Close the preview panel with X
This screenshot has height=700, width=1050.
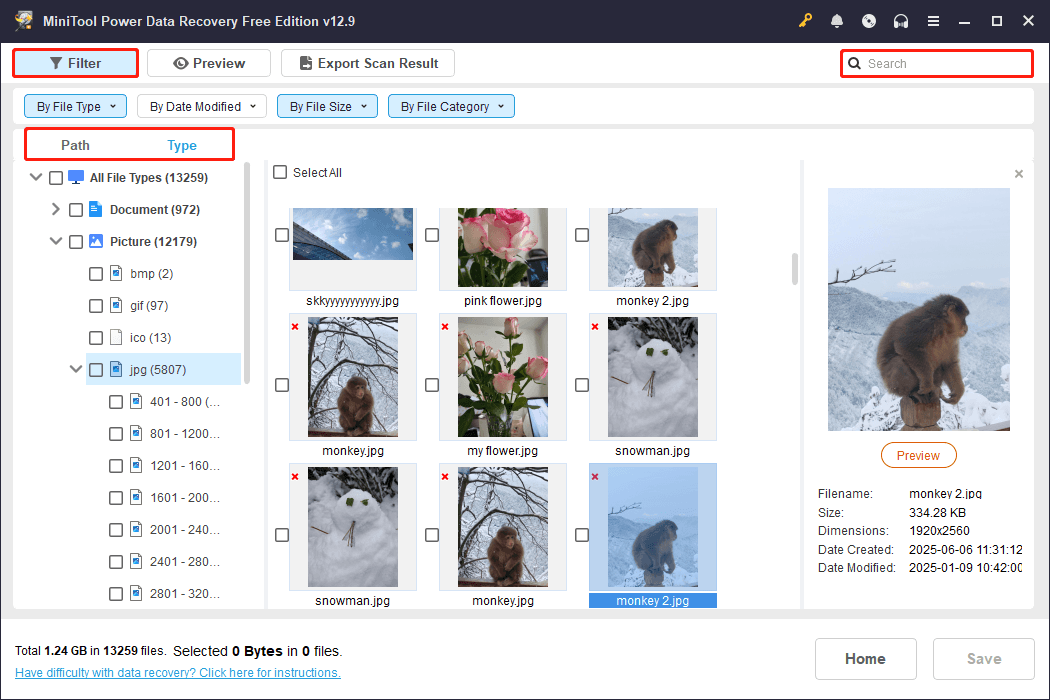(x=1019, y=174)
